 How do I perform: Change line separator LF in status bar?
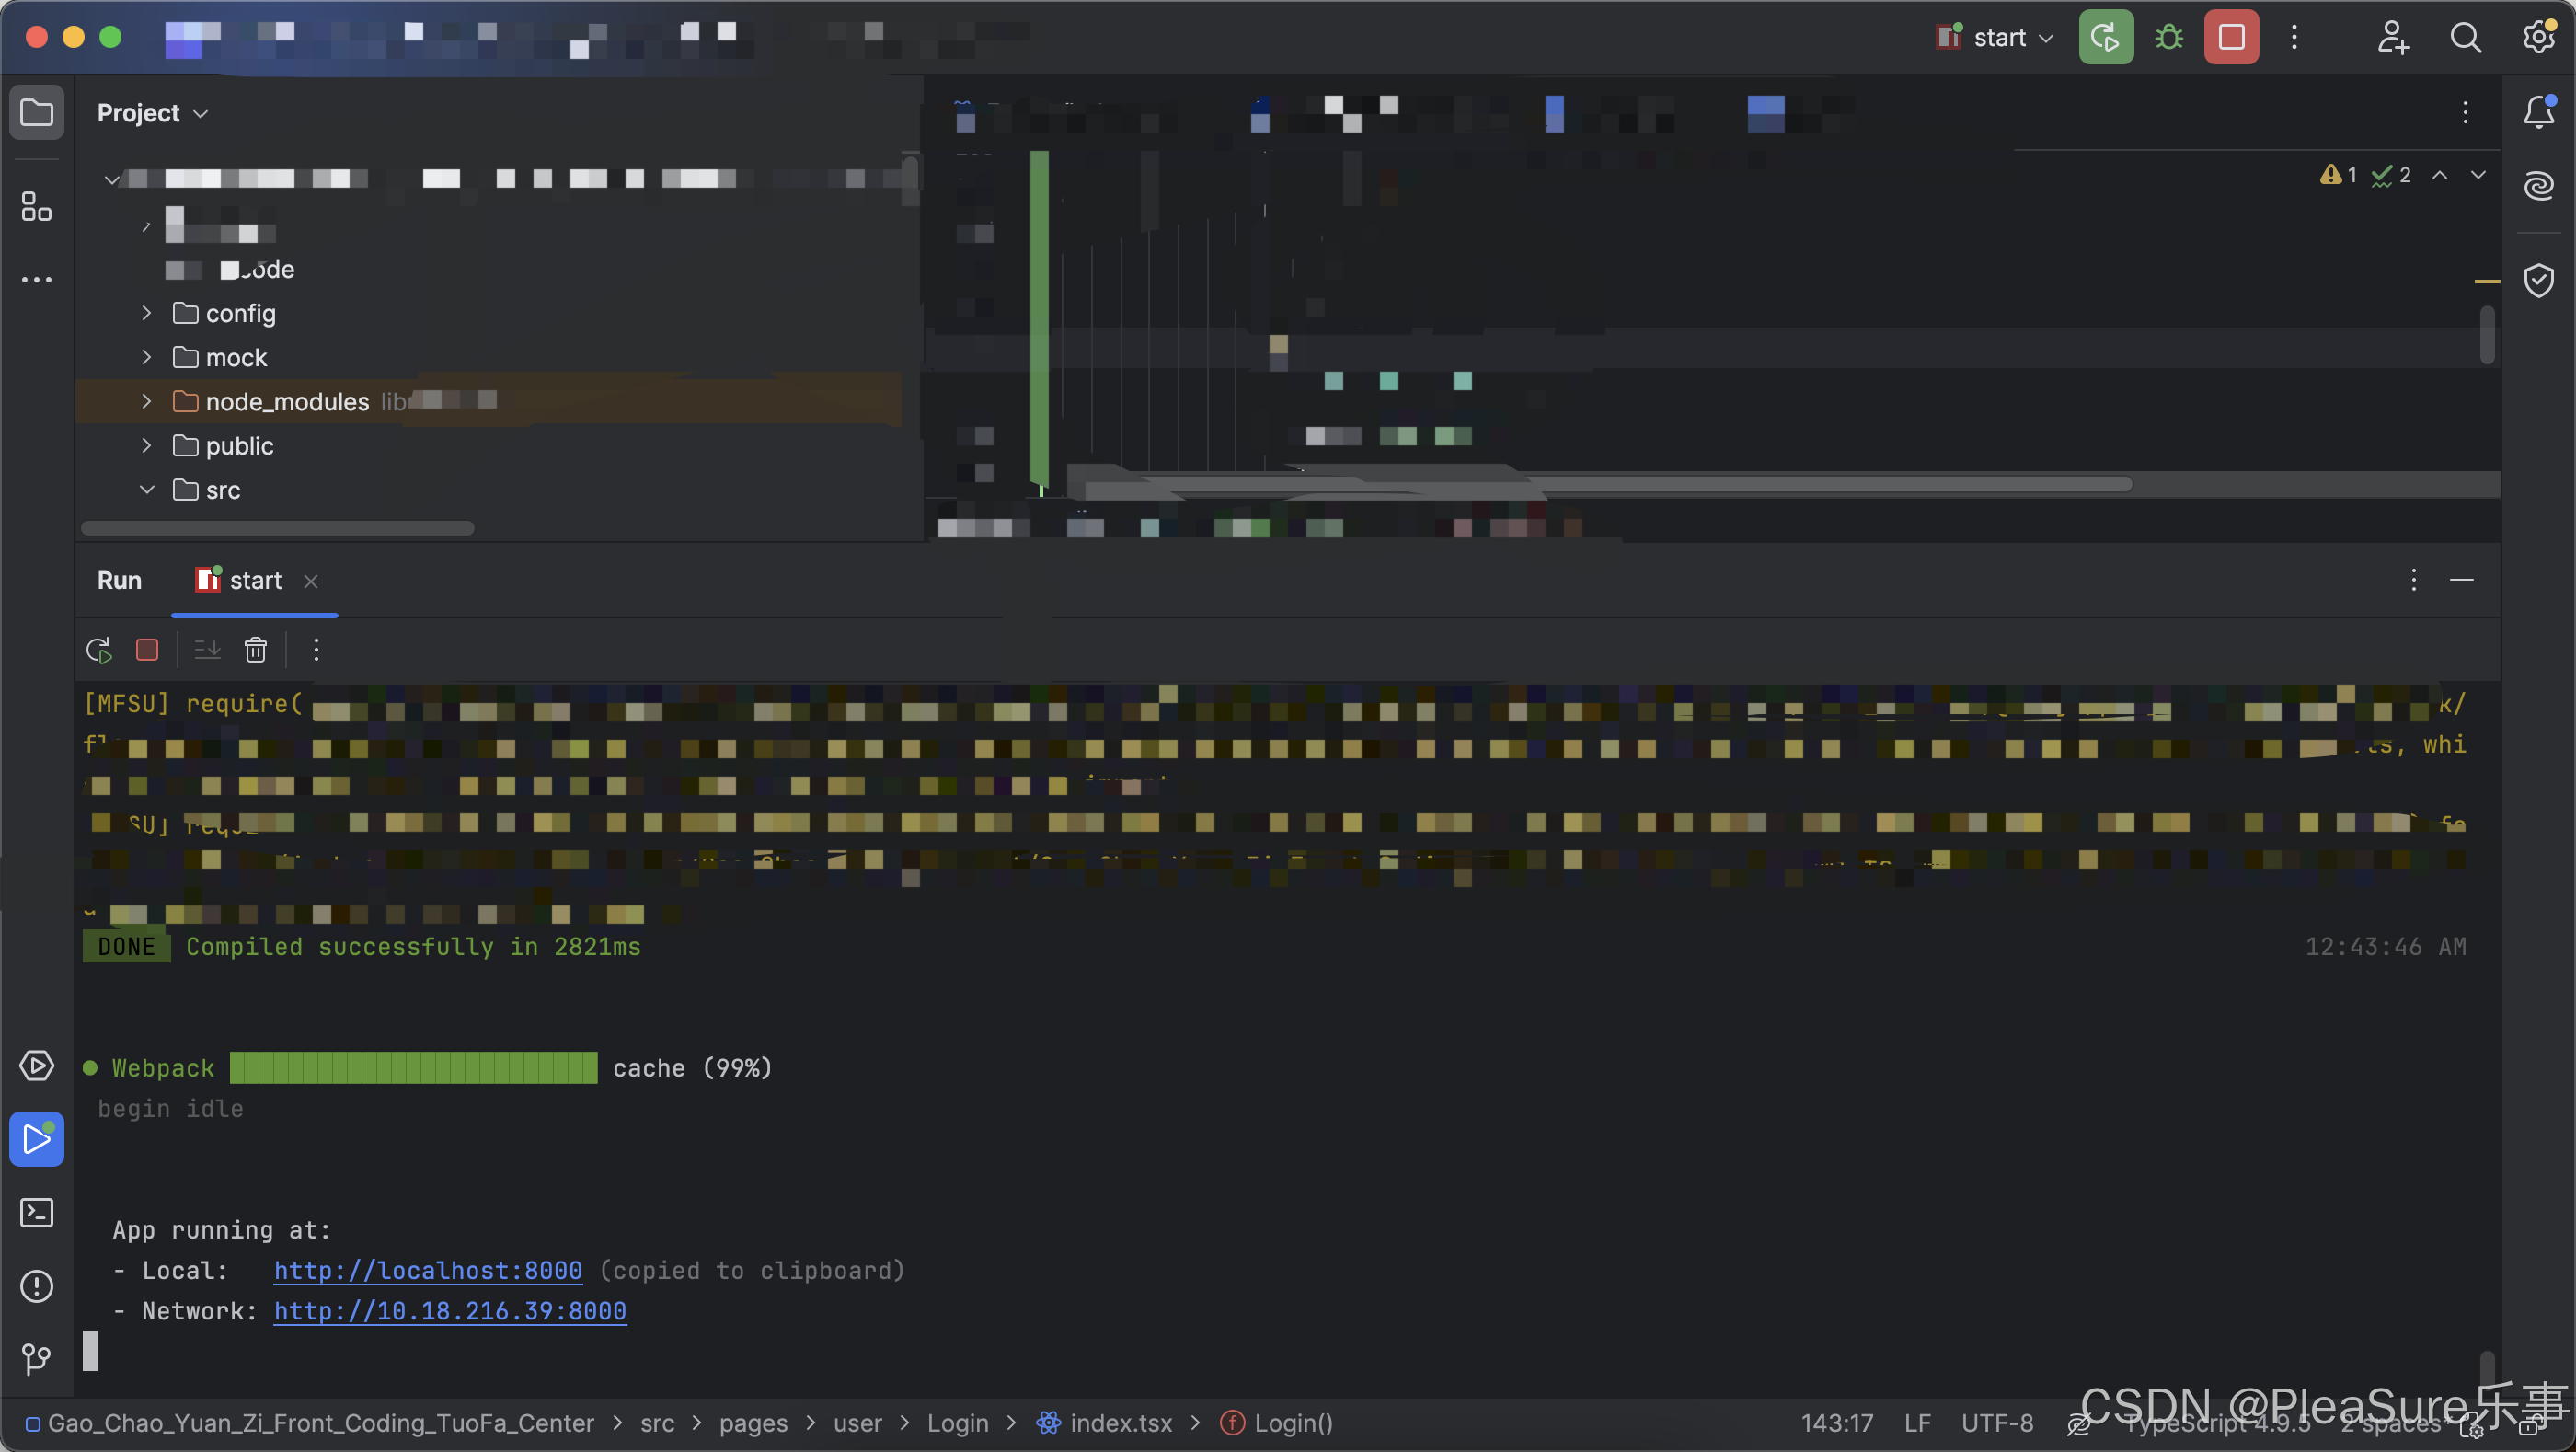(1917, 1423)
